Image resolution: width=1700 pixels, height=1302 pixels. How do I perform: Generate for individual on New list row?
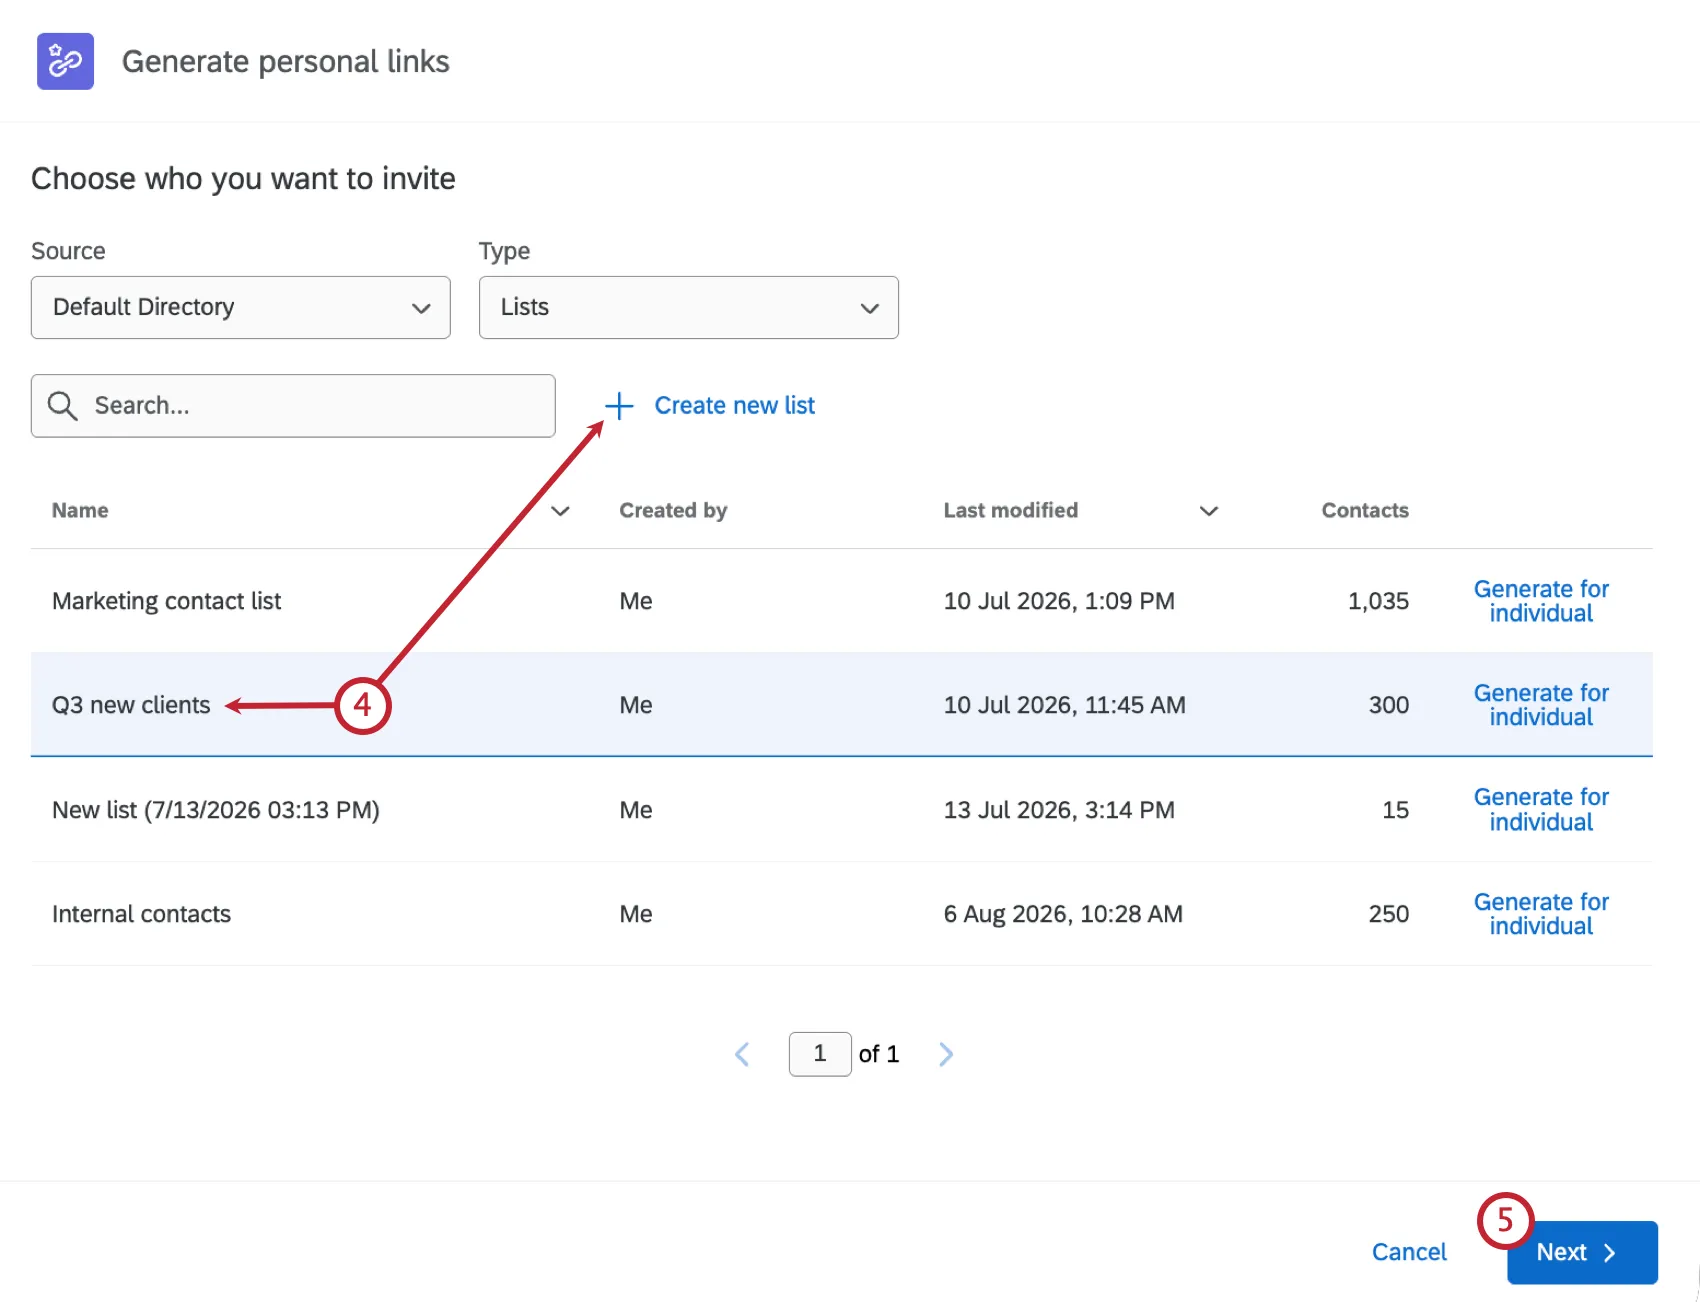tap(1541, 809)
